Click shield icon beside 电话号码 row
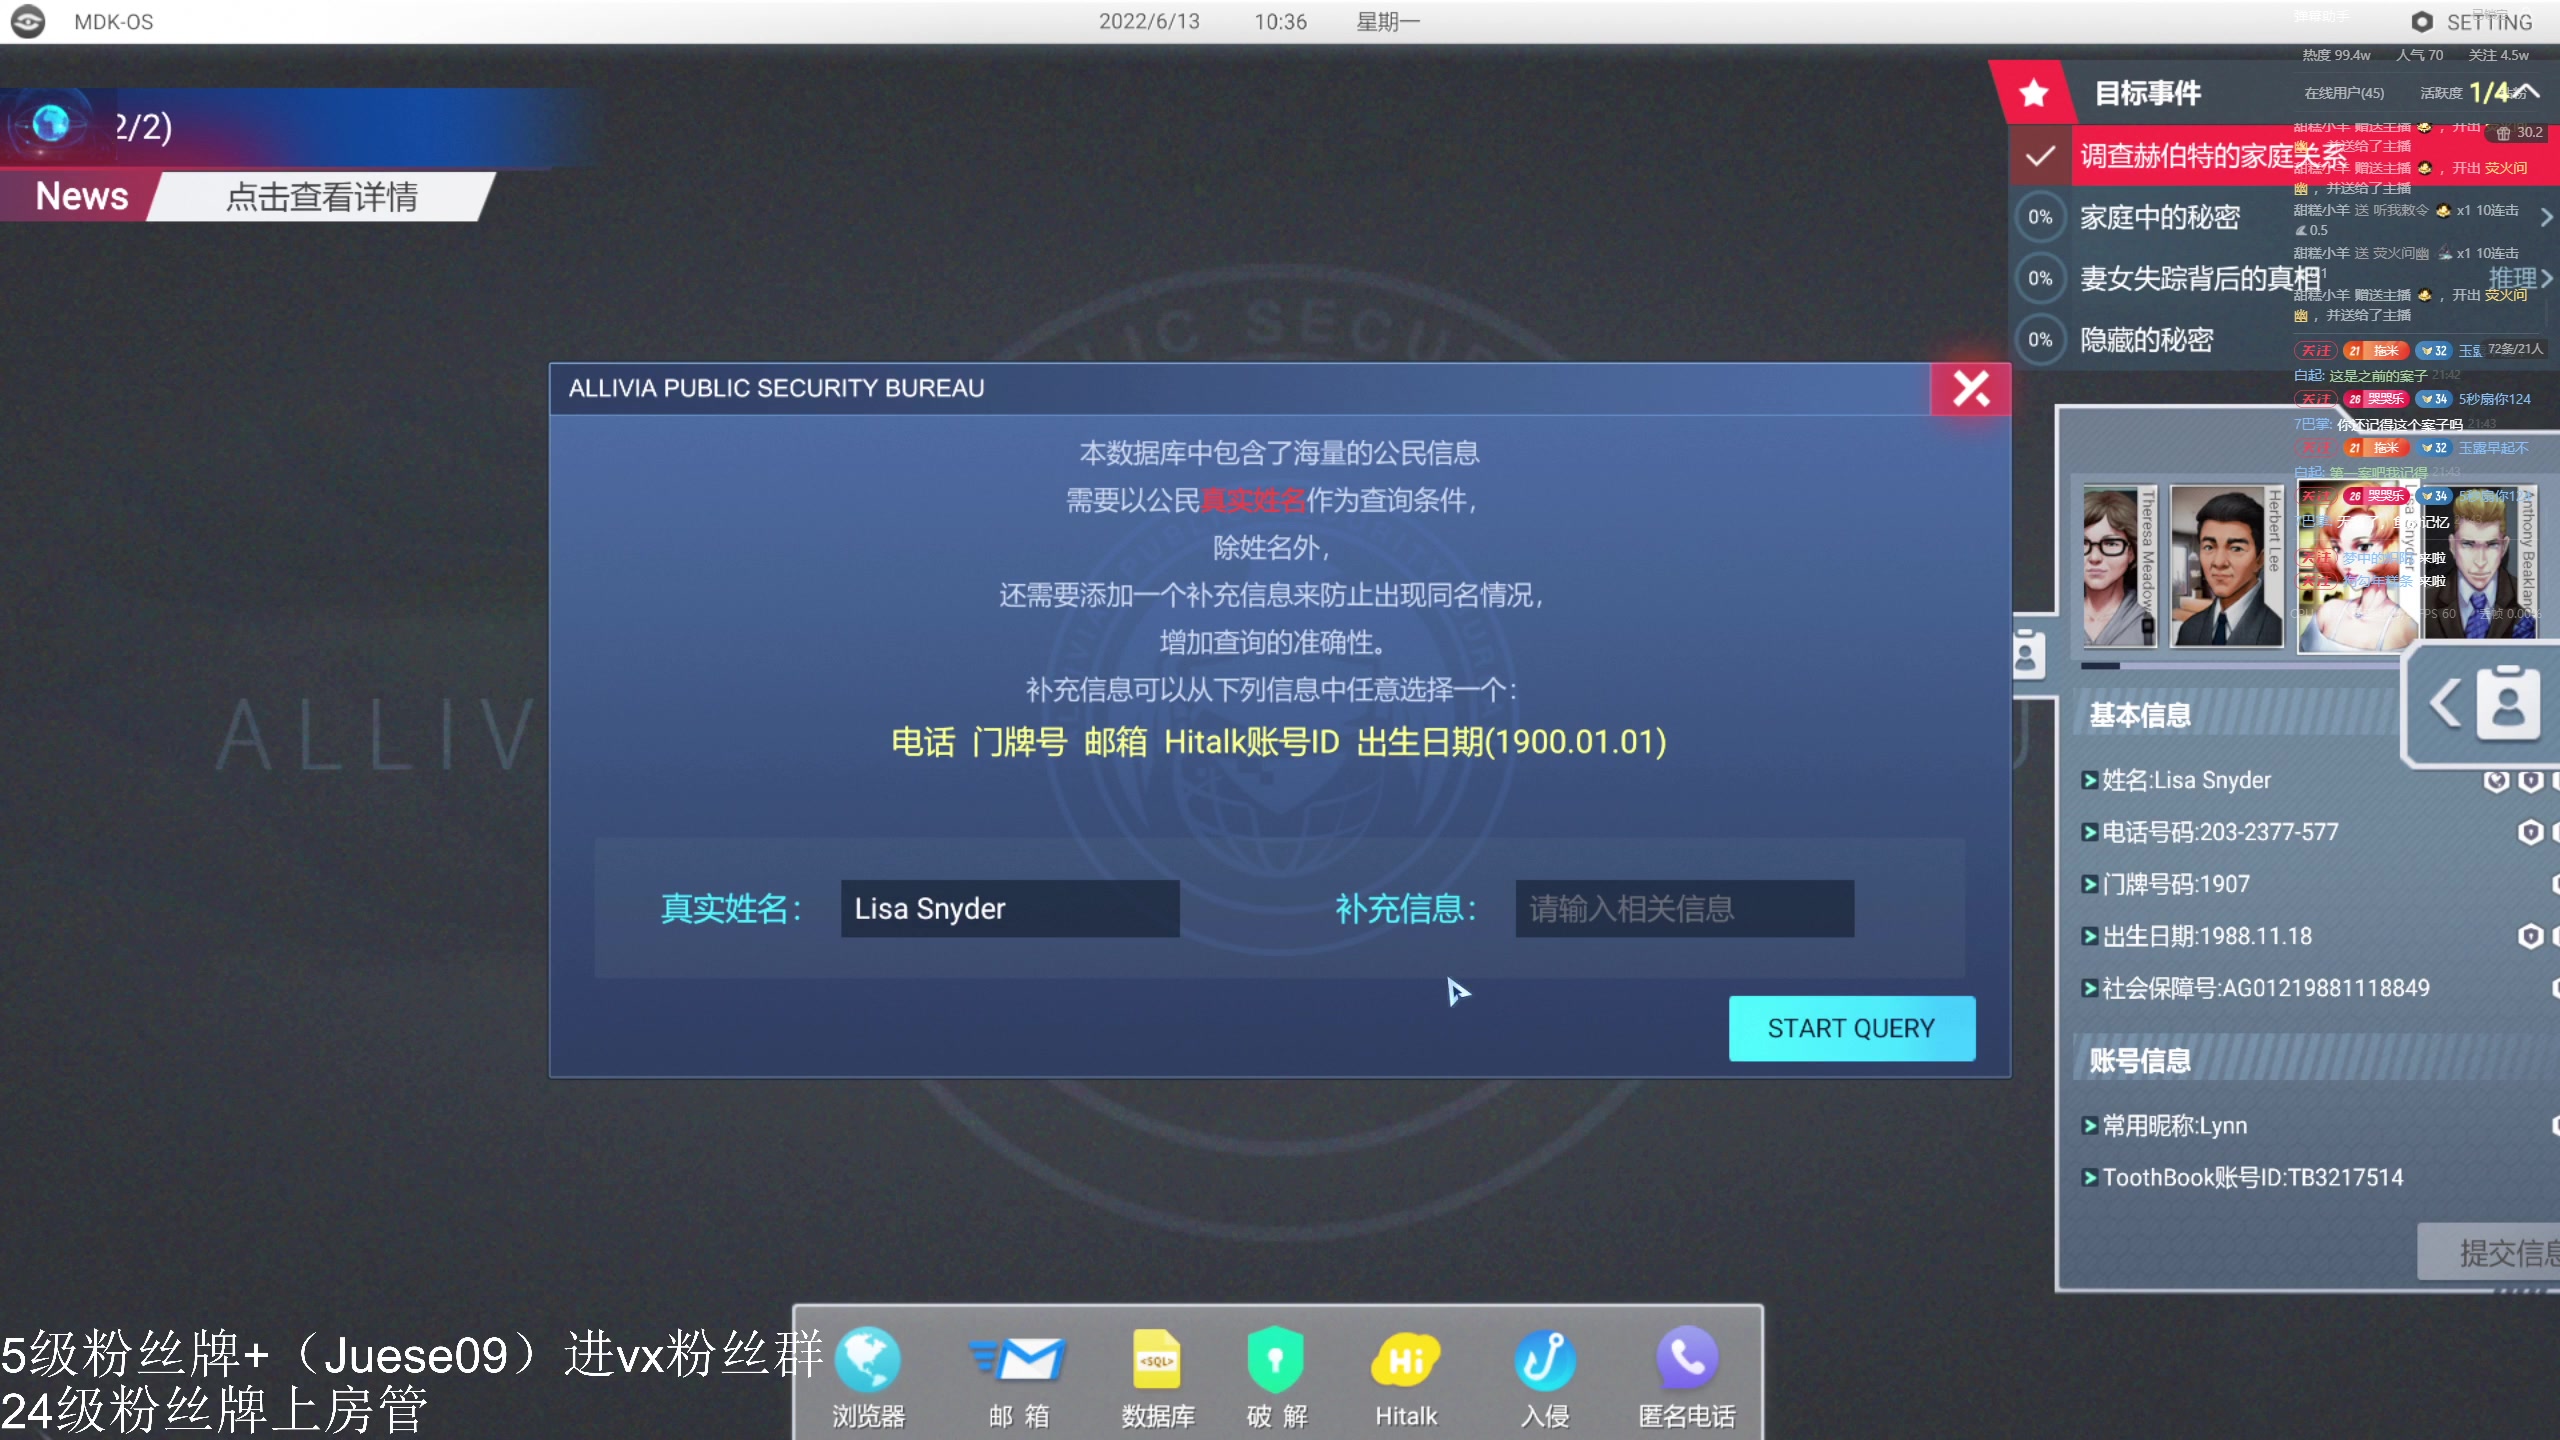2560x1440 pixels. click(2530, 832)
